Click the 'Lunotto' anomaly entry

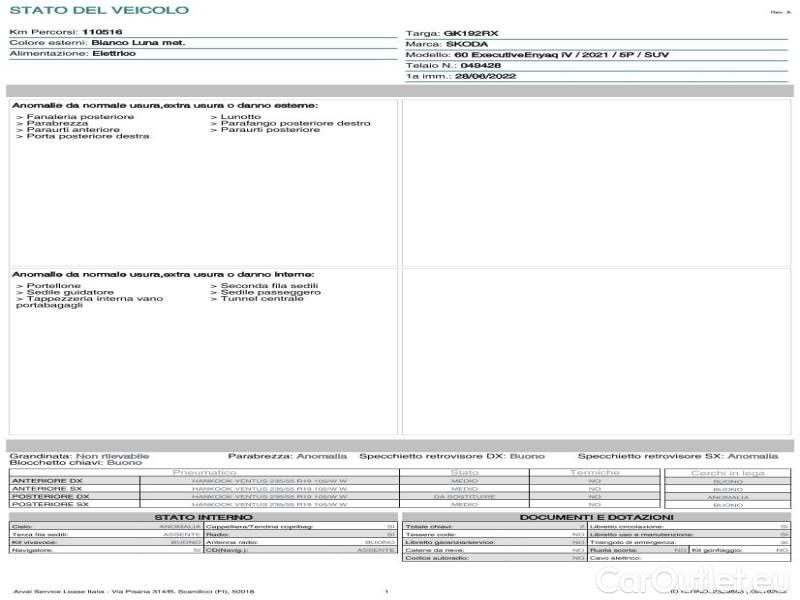241,117
